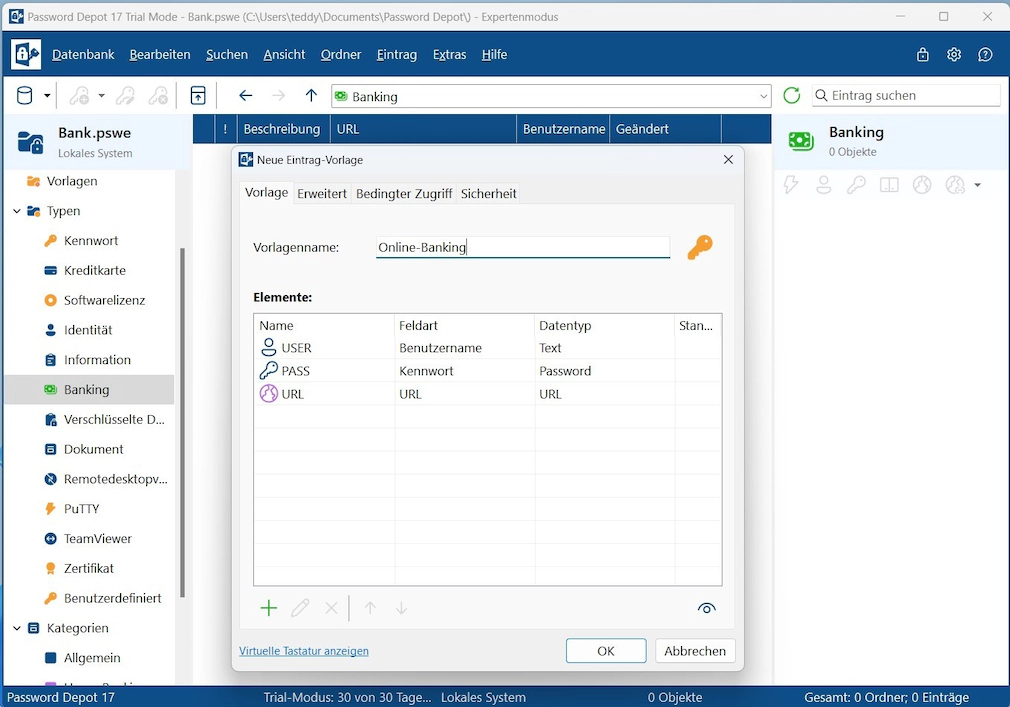Viewport: 1010px width, 707px height.
Task: Click the lock database icon in header
Action: [x=922, y=55]
